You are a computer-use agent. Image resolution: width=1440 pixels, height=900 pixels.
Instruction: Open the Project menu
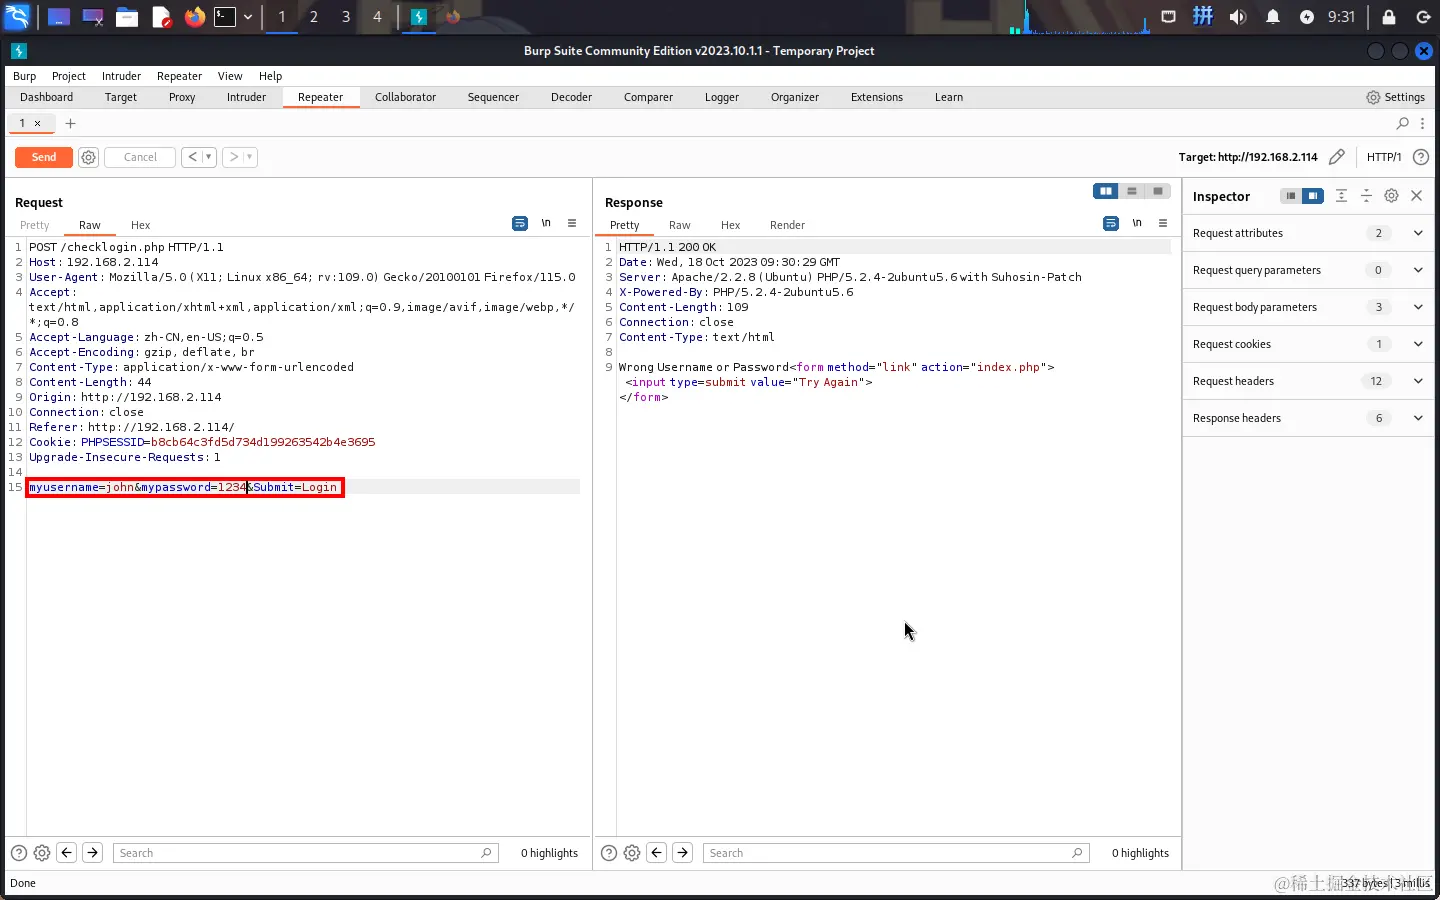69,76
